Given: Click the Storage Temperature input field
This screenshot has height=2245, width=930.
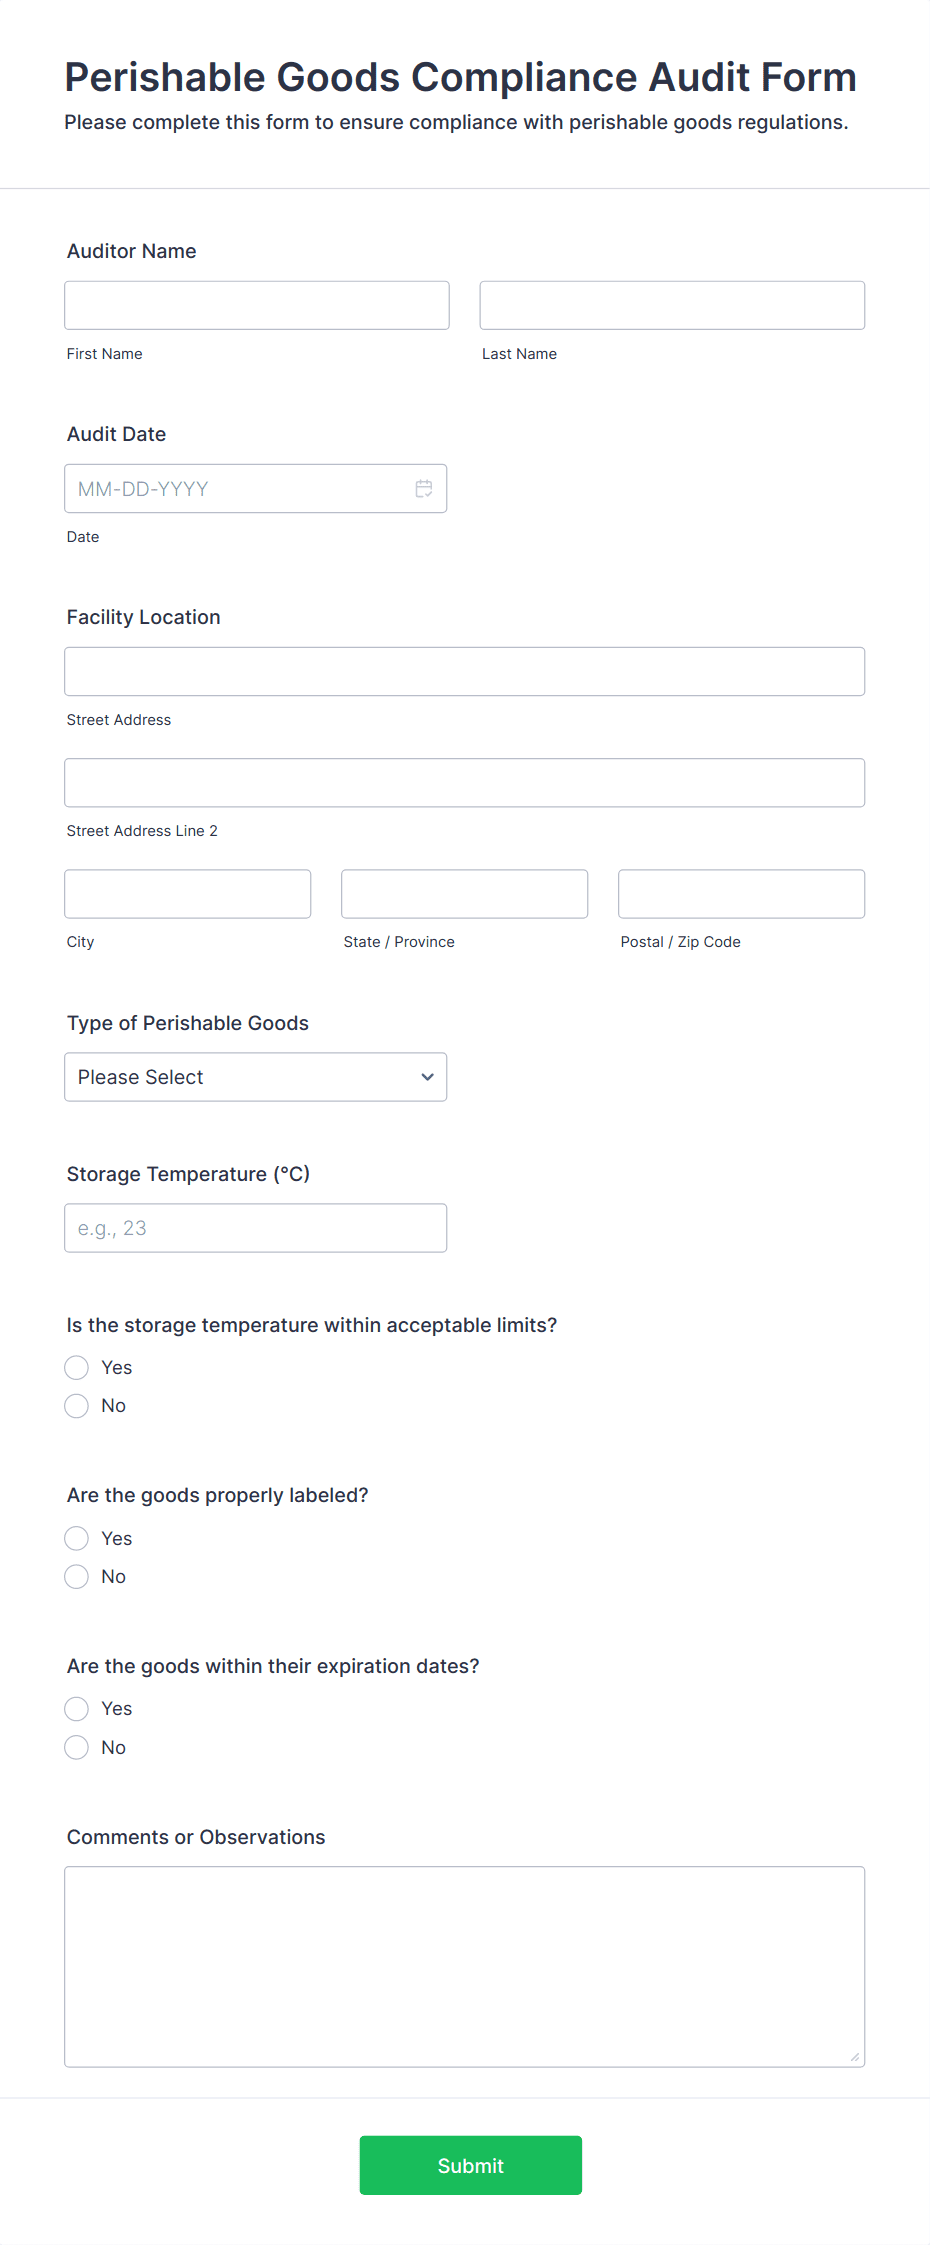Looking at the screenshot, I should (256, 1228).
